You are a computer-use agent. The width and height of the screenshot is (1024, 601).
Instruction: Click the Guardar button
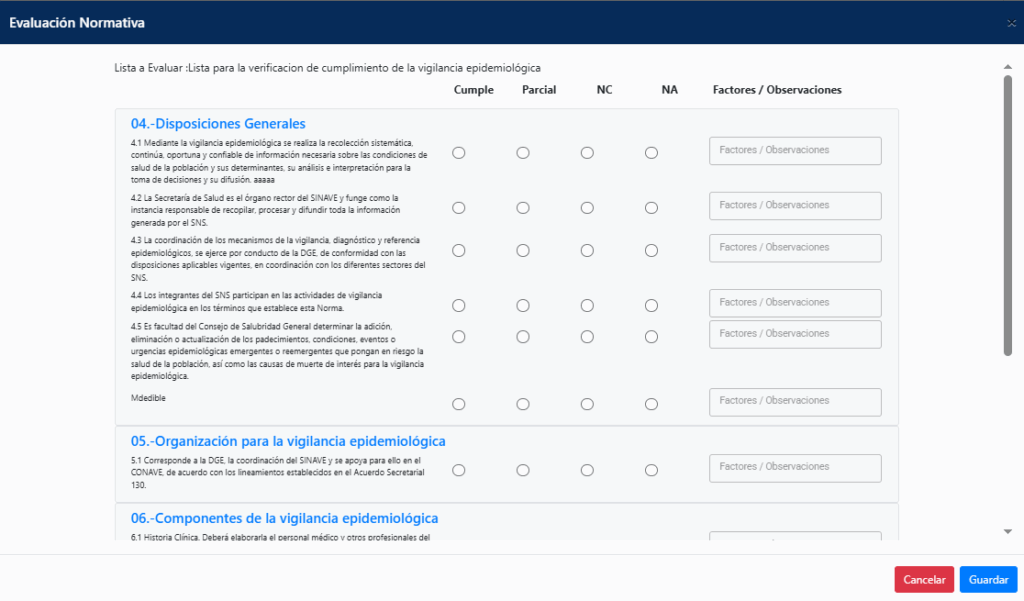point(988,579)
